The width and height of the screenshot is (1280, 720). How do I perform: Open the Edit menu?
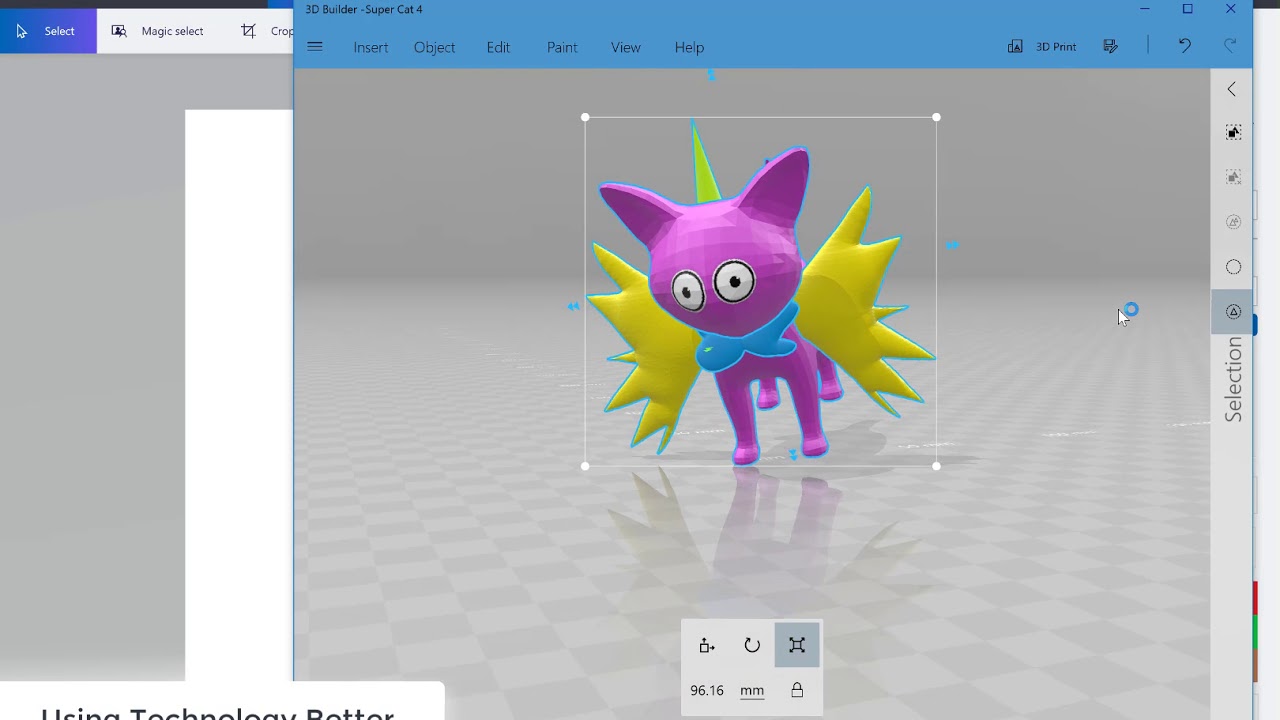point(498,47)
